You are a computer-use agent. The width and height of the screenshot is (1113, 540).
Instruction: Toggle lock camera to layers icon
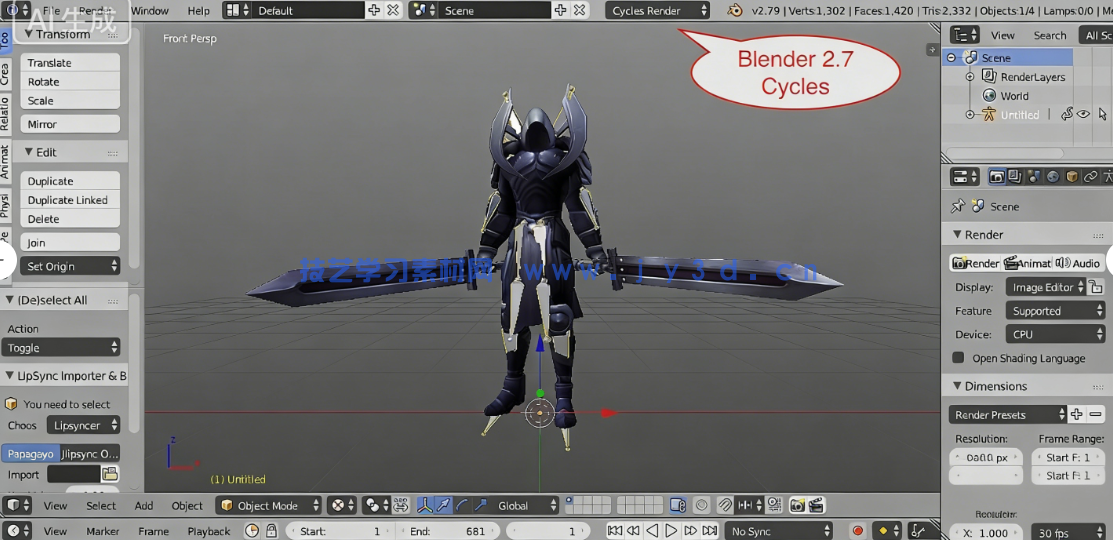678,505
